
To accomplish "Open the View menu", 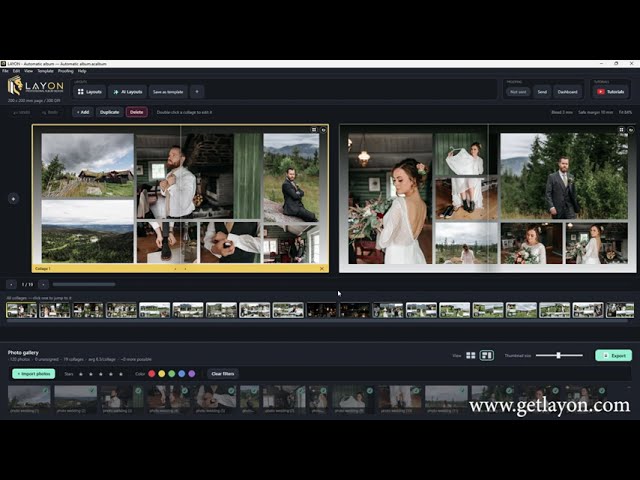I will click(x=28, y=71).
